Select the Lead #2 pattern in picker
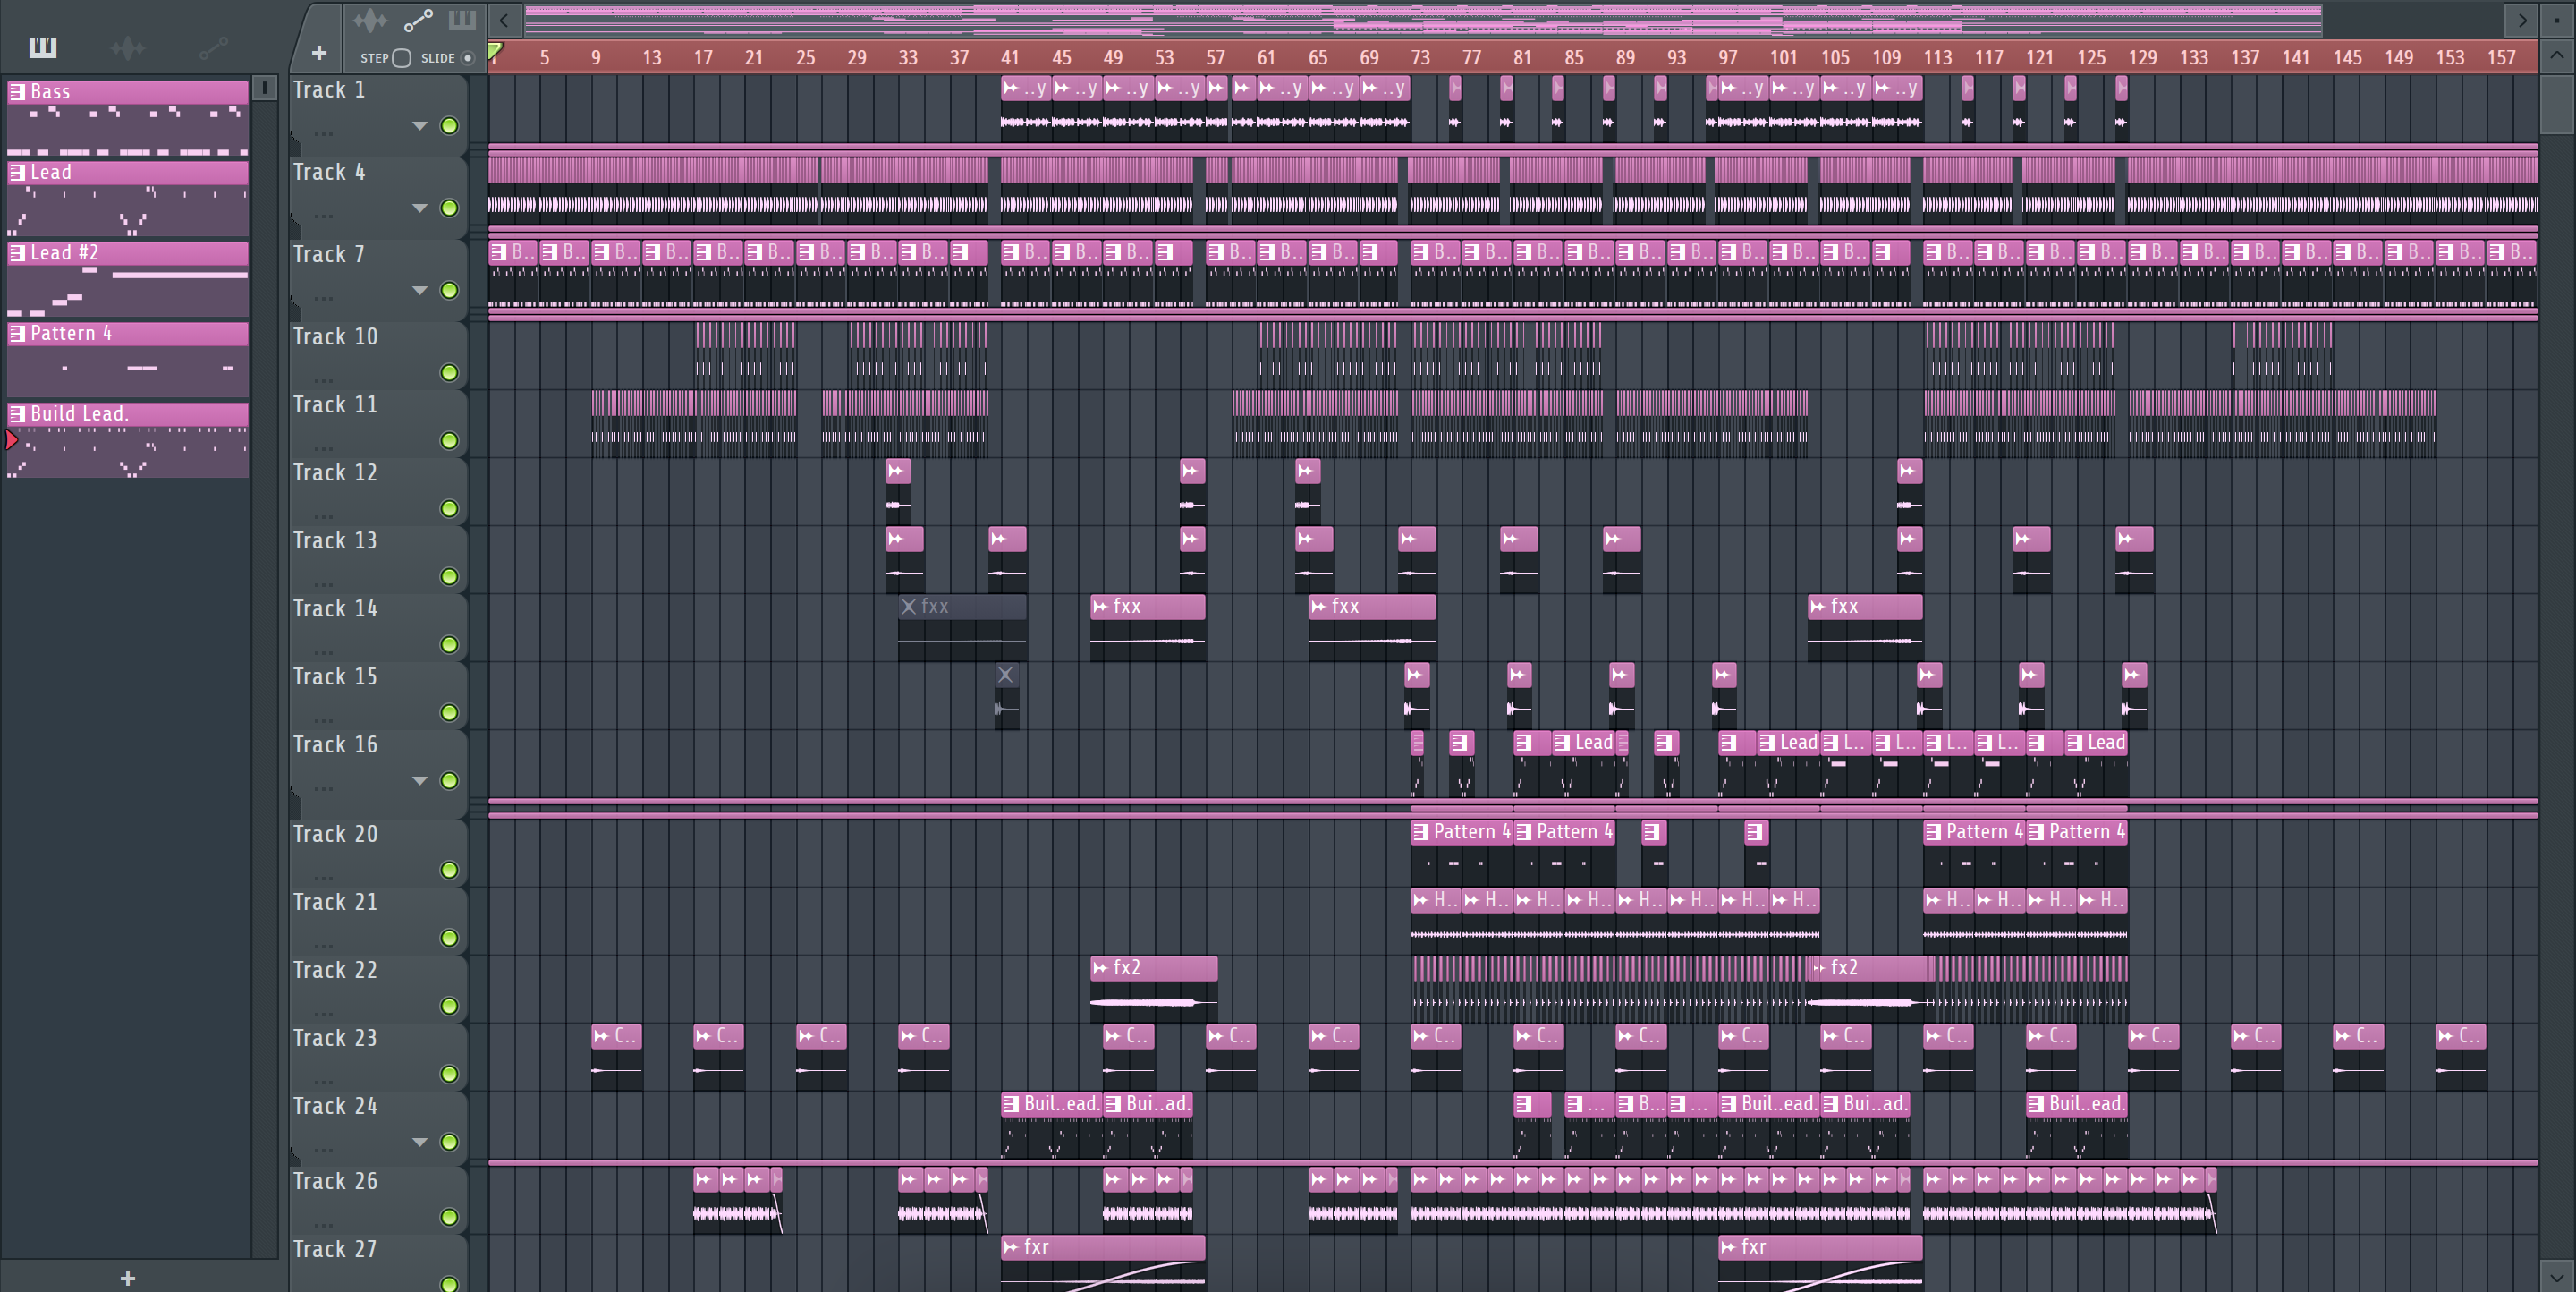 click(x=128, y=279)
